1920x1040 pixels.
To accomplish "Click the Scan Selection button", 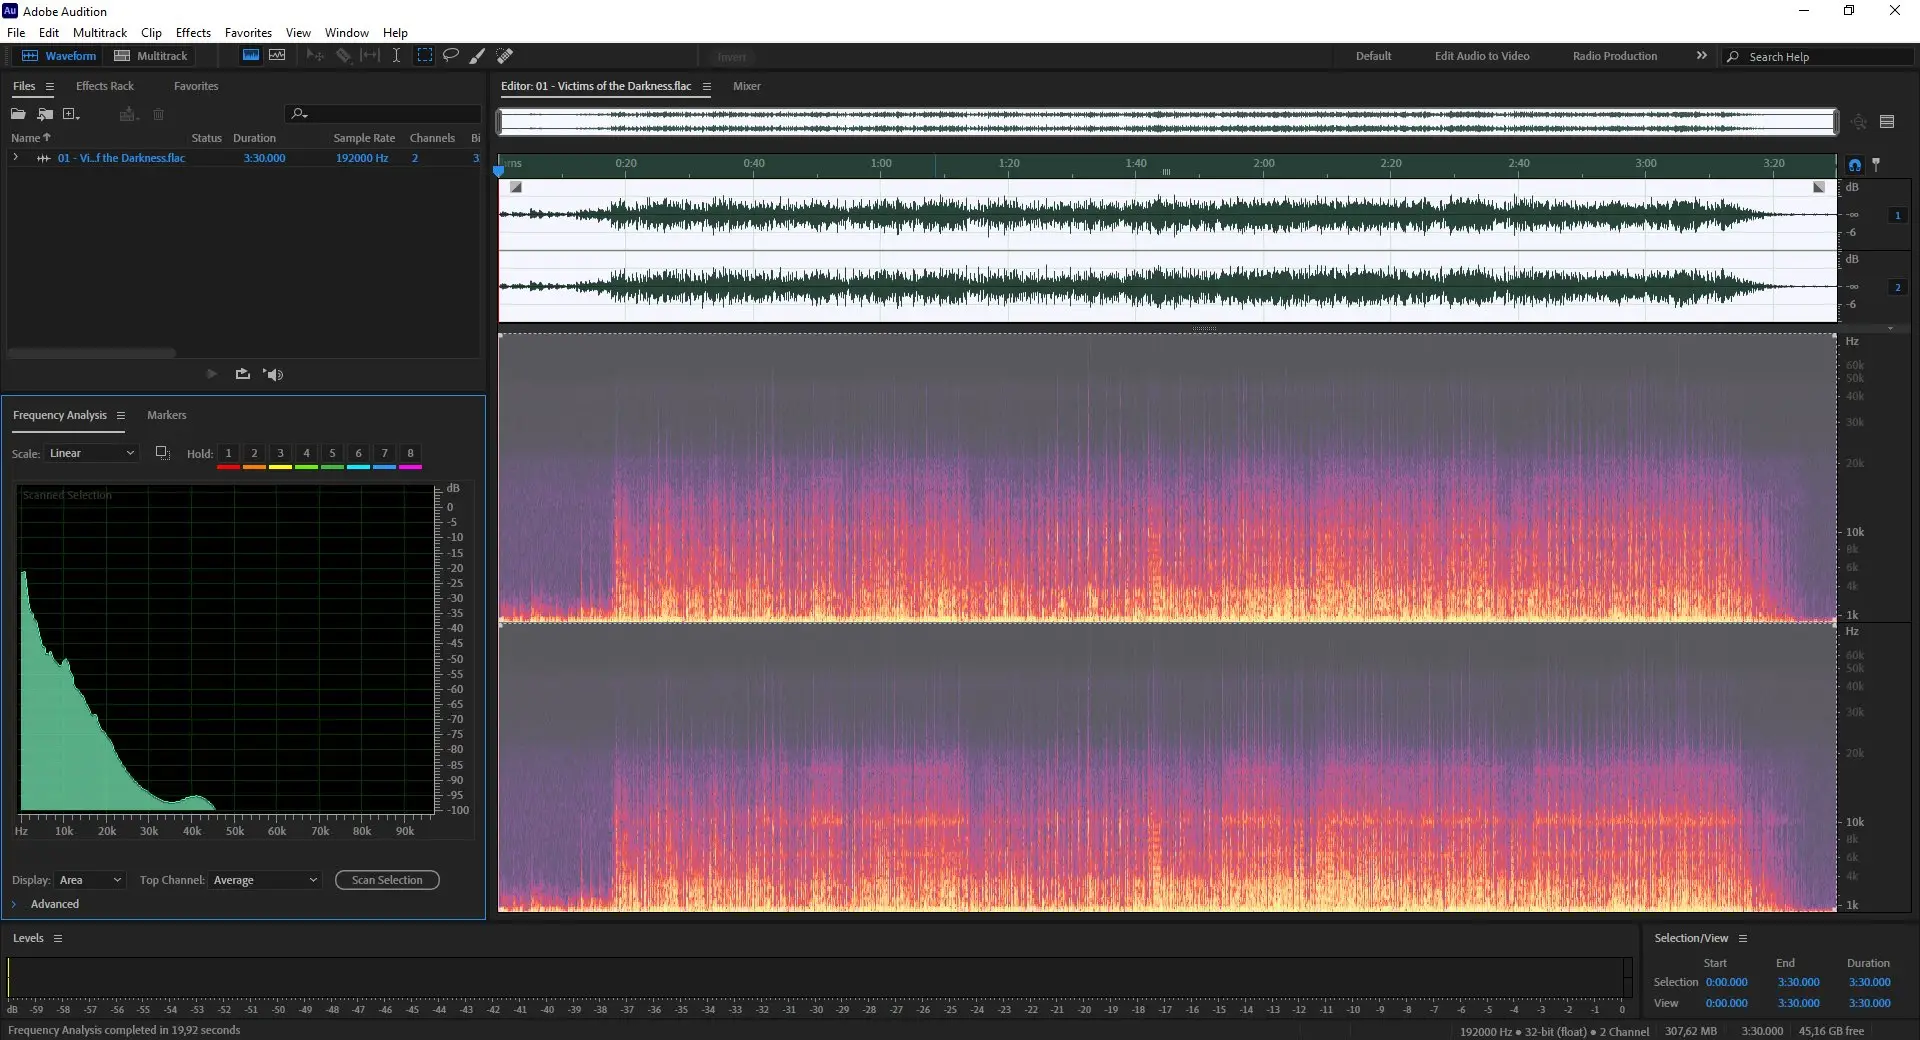I will click(x=387, y=880).
